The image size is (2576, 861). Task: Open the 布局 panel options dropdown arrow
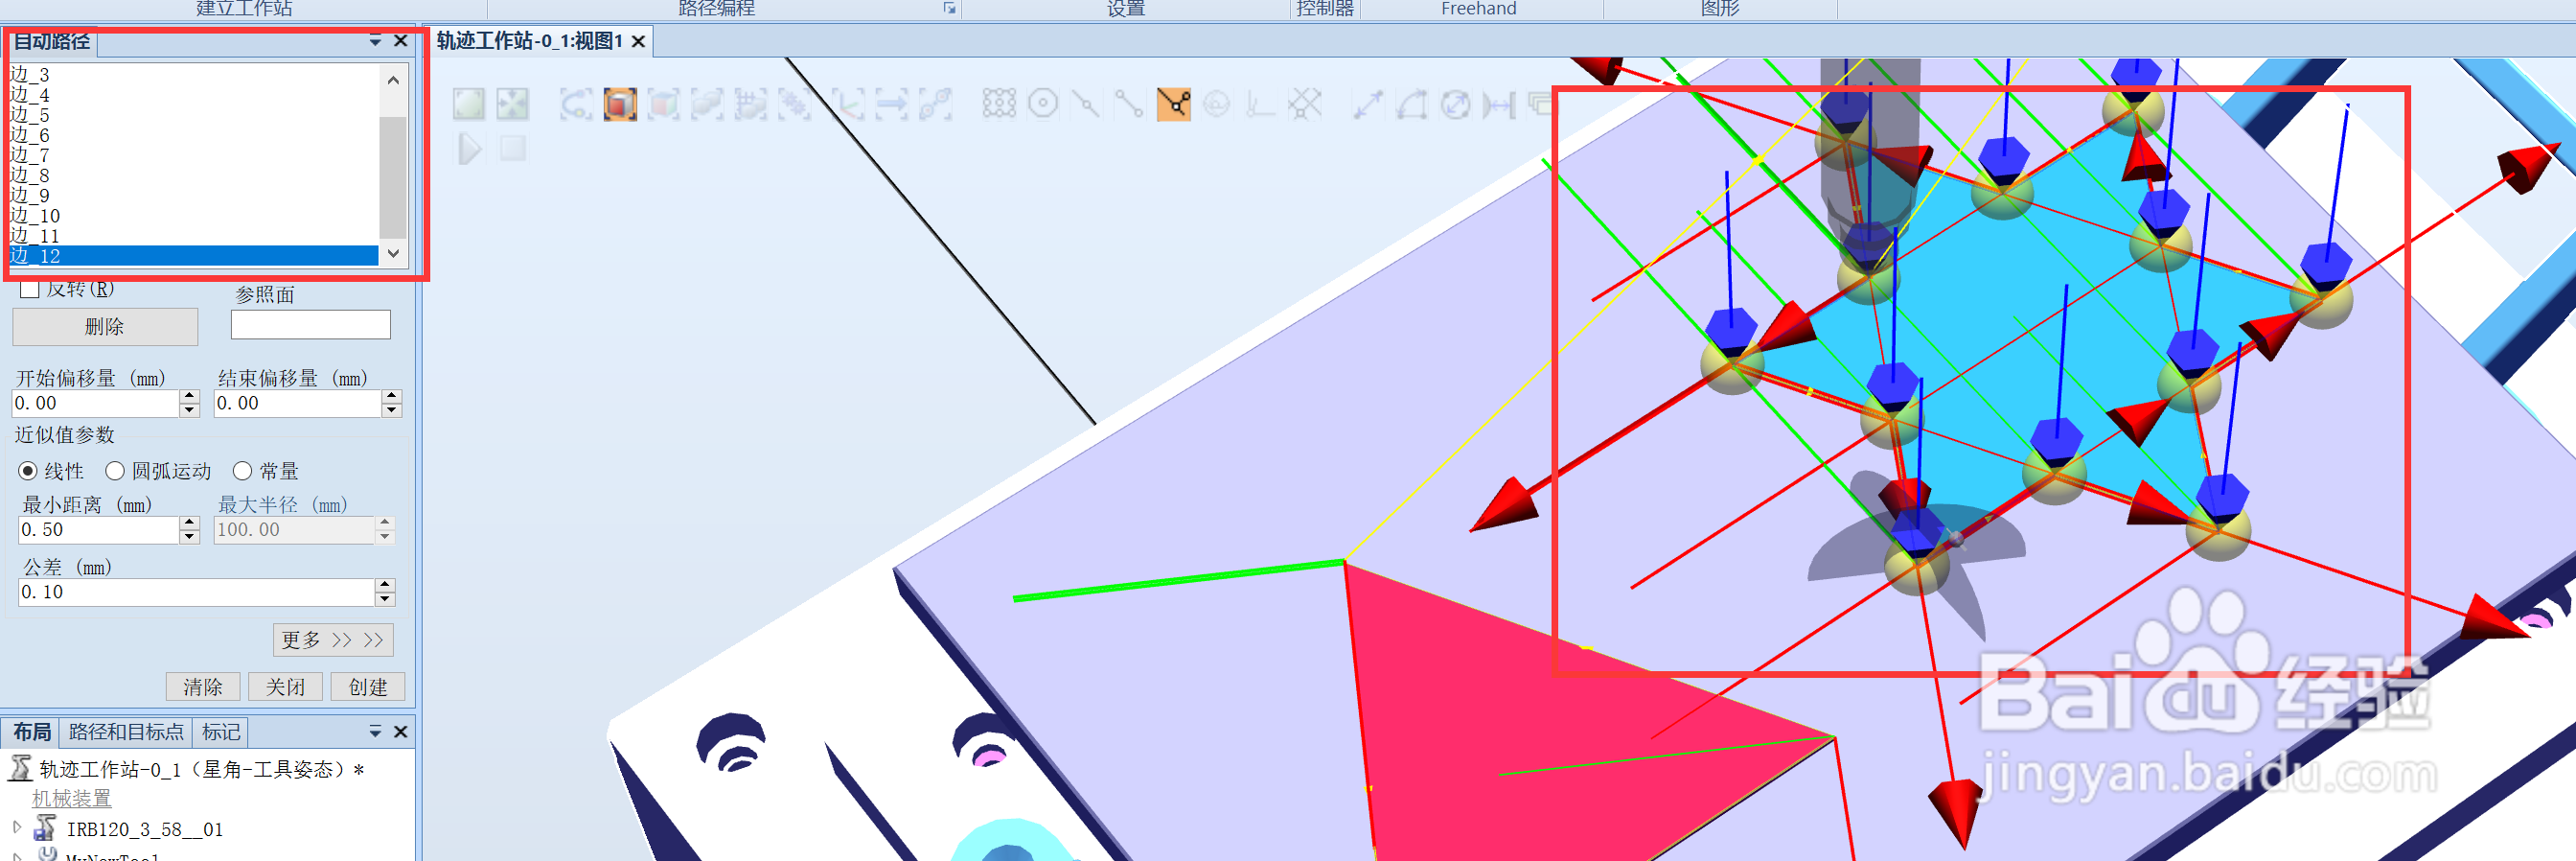click(x=375, y=732)
